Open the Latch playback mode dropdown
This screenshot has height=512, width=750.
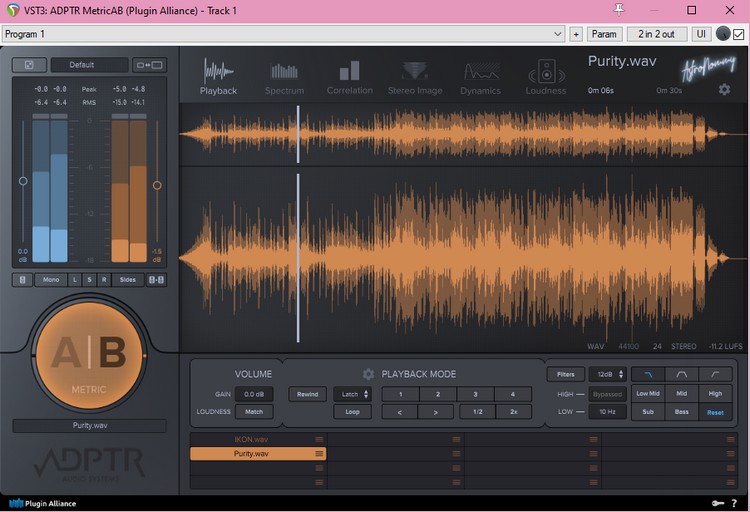click(x=353, y=394)
